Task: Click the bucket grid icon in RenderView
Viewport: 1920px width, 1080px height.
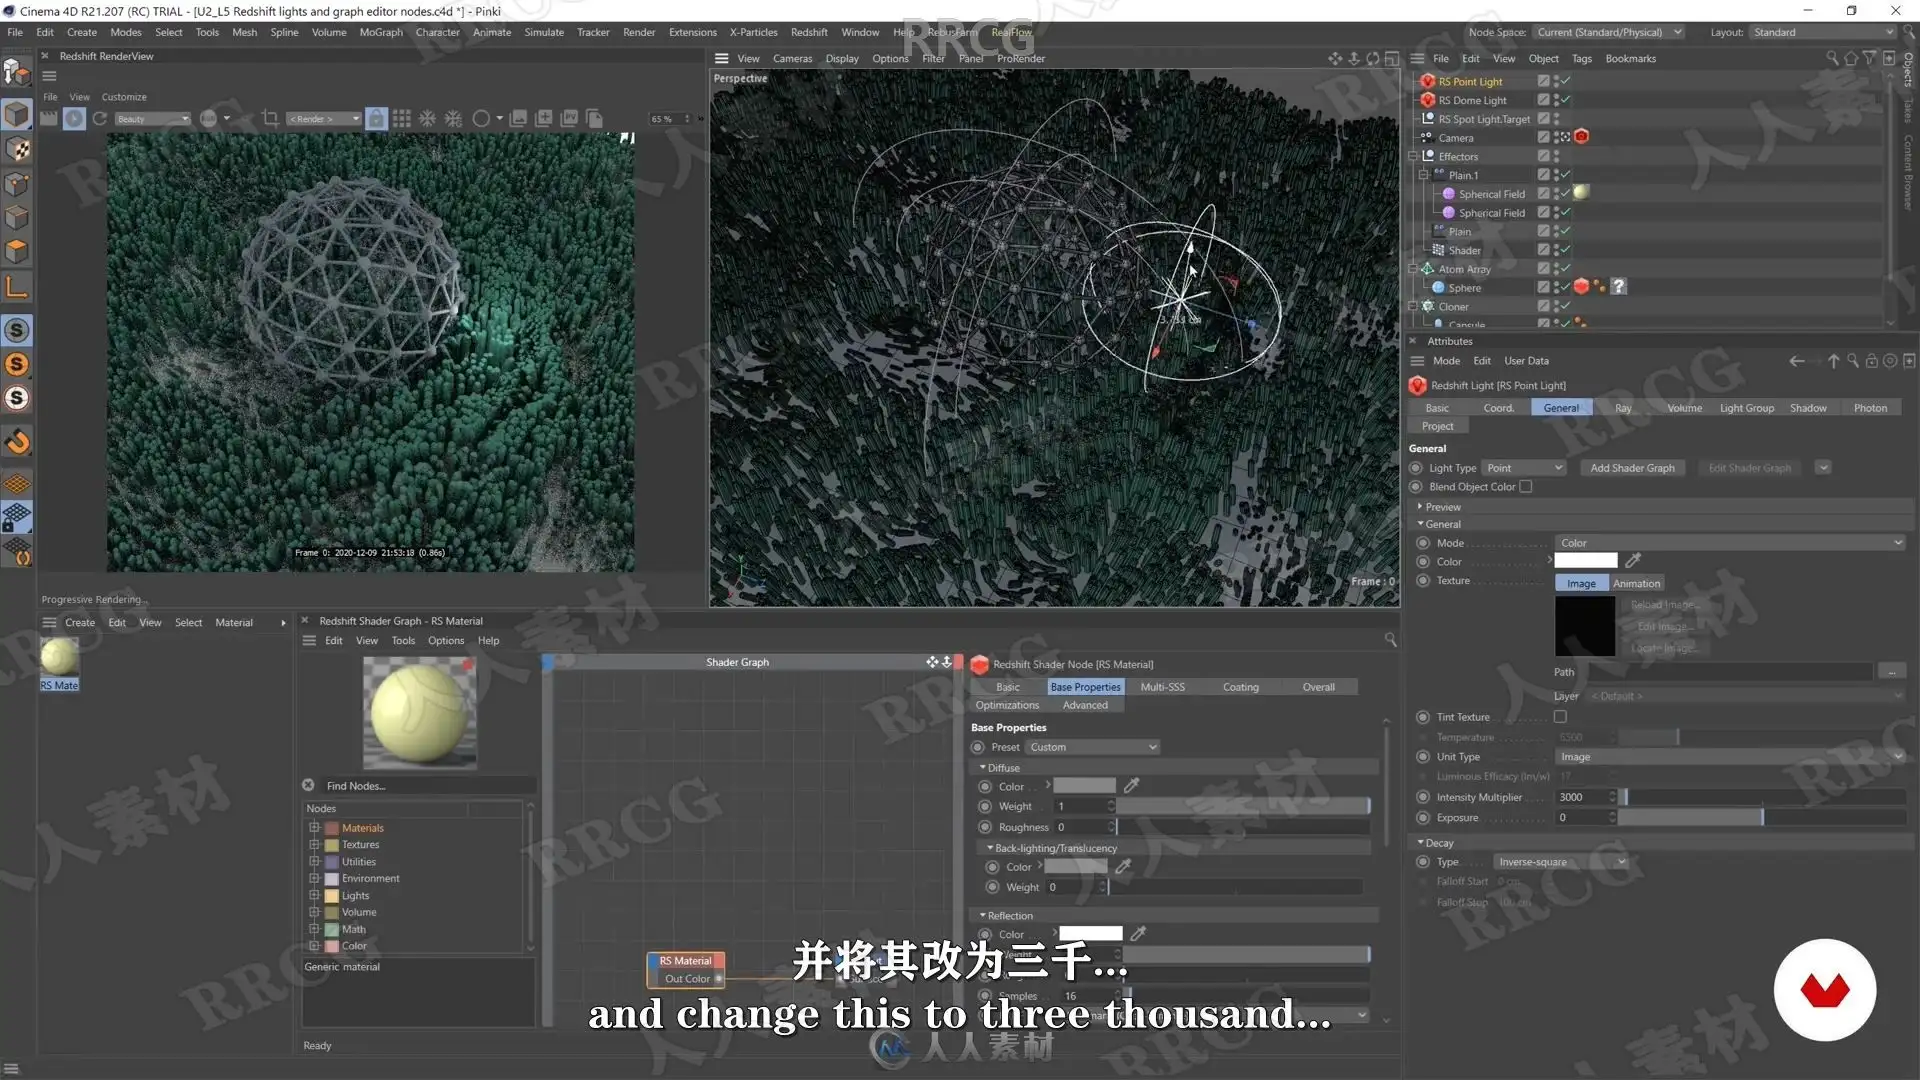Action: [402, 119]
